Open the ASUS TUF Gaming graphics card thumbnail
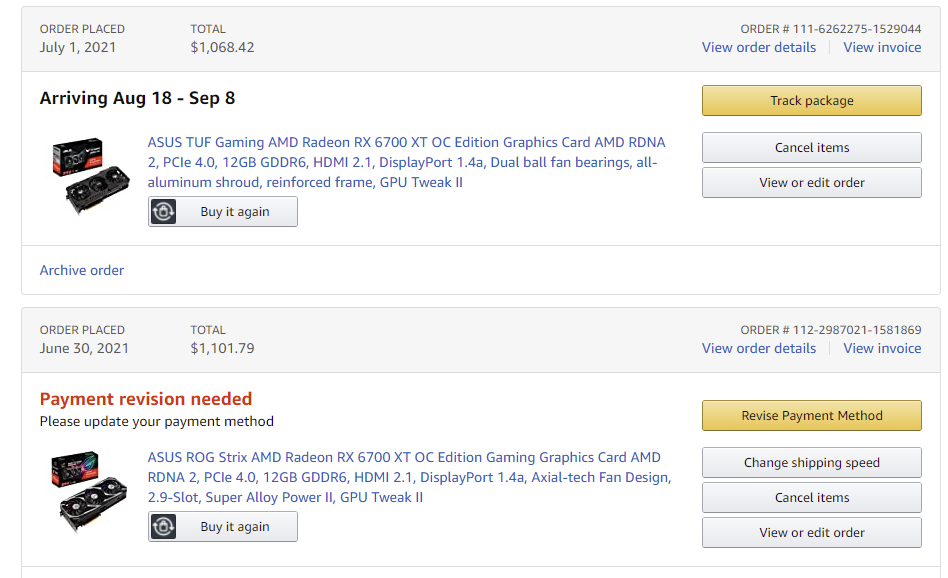Screen dimensions: 948x578 click(x=91, y=175)
